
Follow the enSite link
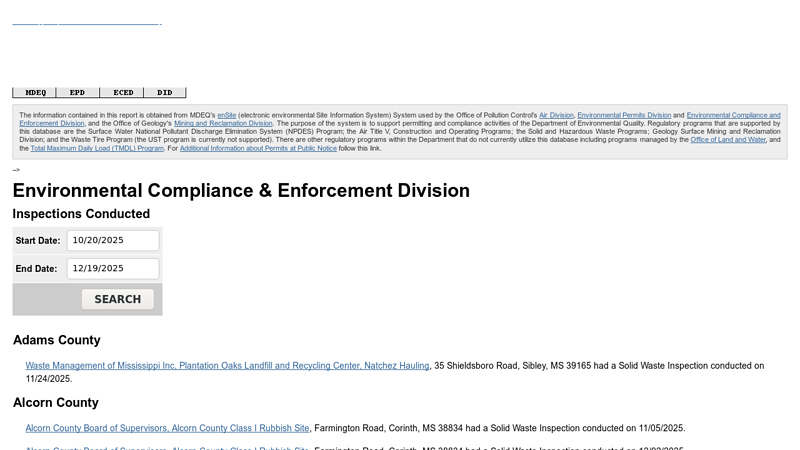[227, 115]
